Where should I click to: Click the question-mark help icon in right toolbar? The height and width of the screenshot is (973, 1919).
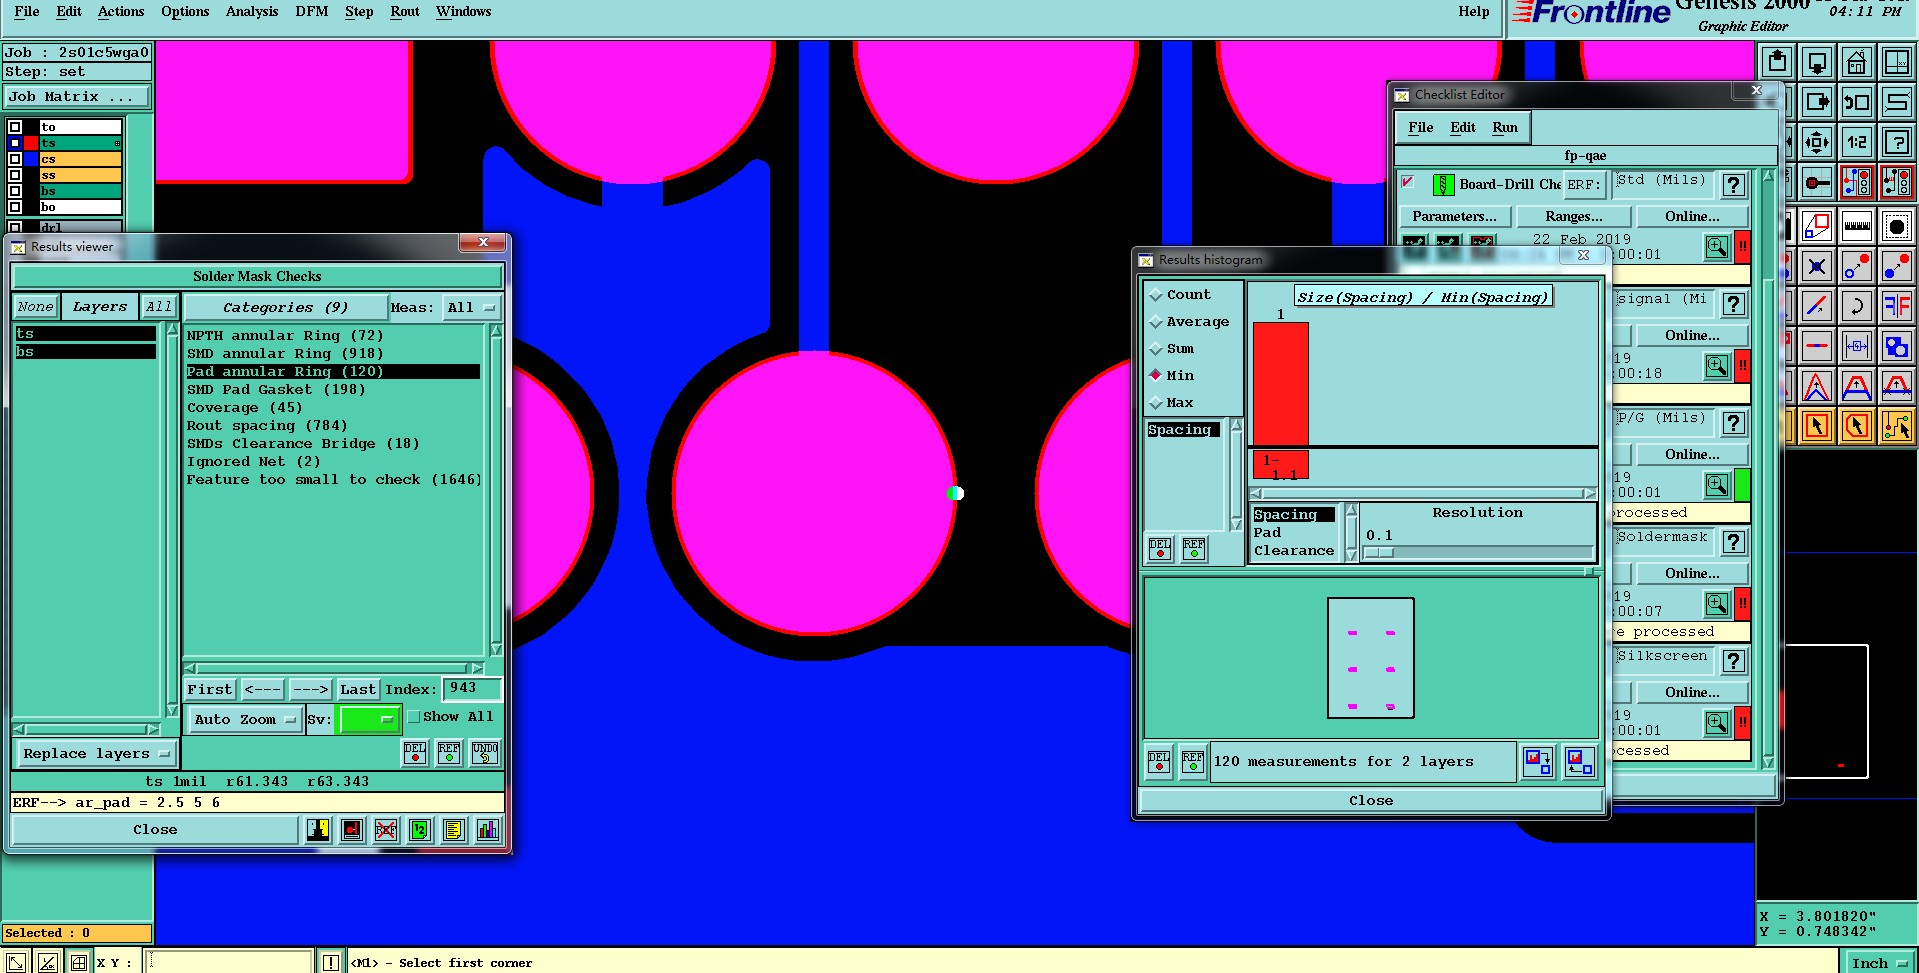[1896, 142]
